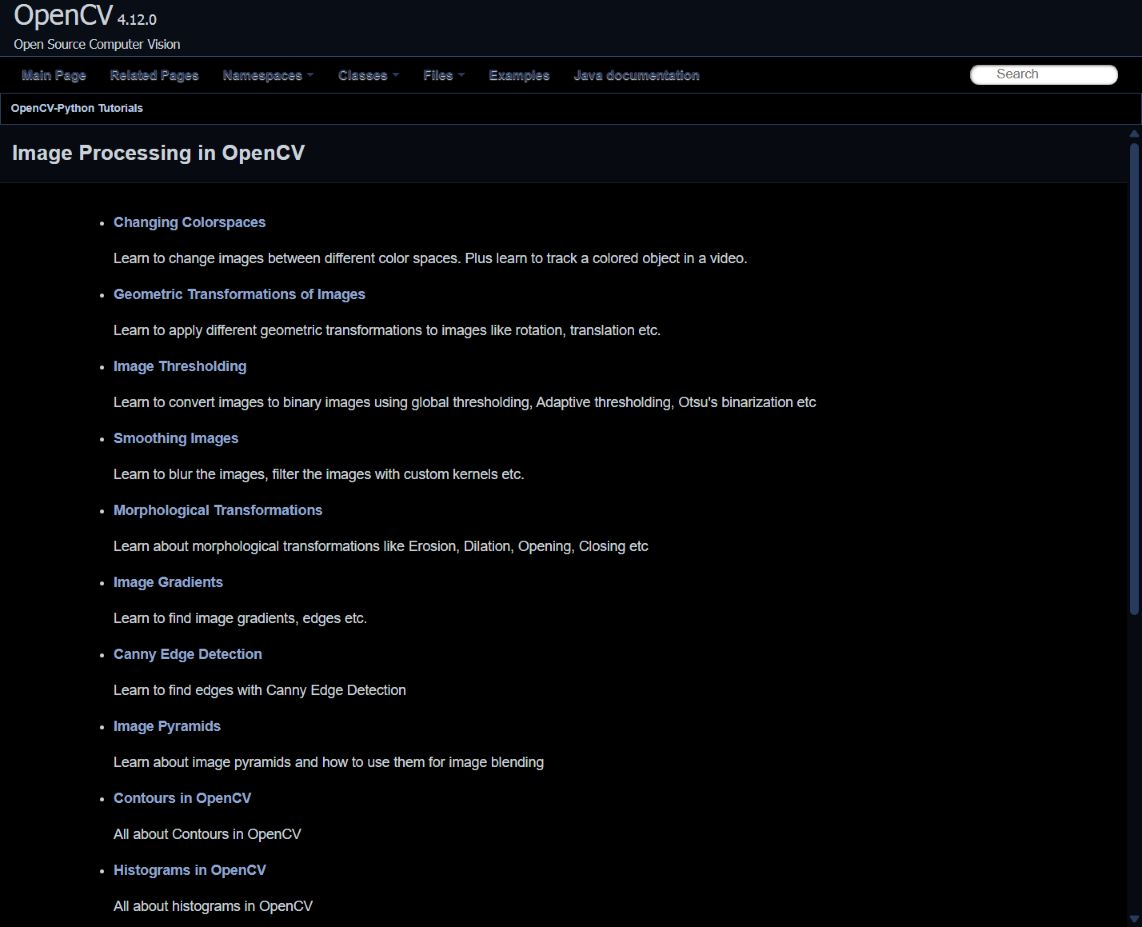Expand the Classes dropdown menu
The image size is (1142, 927).
(368, 75)
